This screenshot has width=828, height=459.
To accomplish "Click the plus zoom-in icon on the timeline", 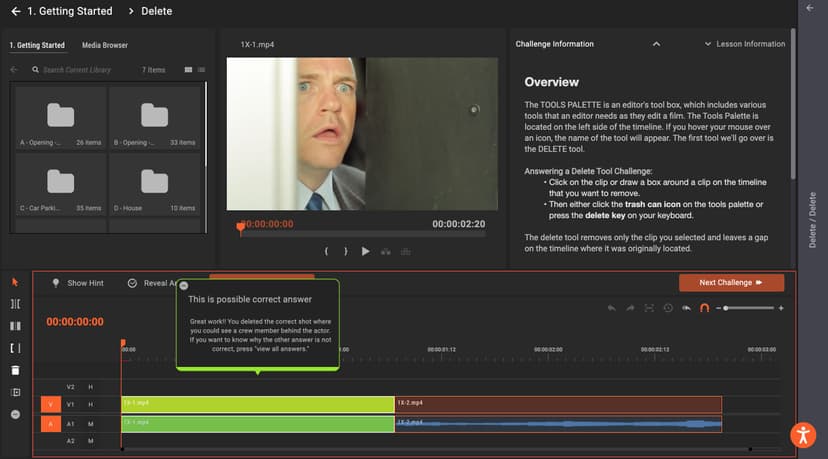I will click(x=781, y=308).
